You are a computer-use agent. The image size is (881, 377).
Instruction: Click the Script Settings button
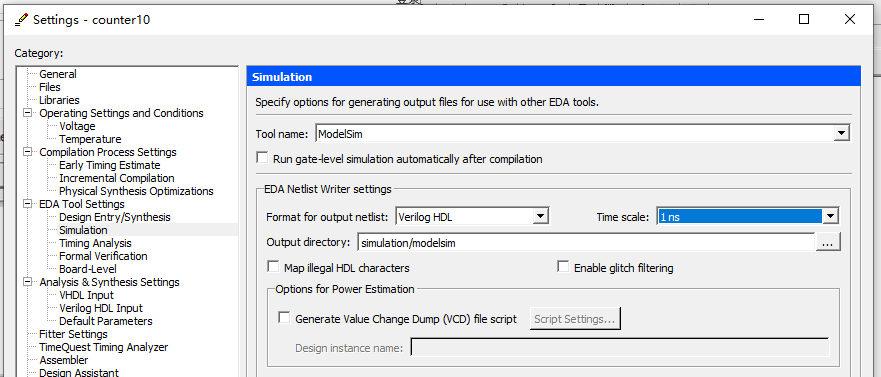(x=575, y=319)
